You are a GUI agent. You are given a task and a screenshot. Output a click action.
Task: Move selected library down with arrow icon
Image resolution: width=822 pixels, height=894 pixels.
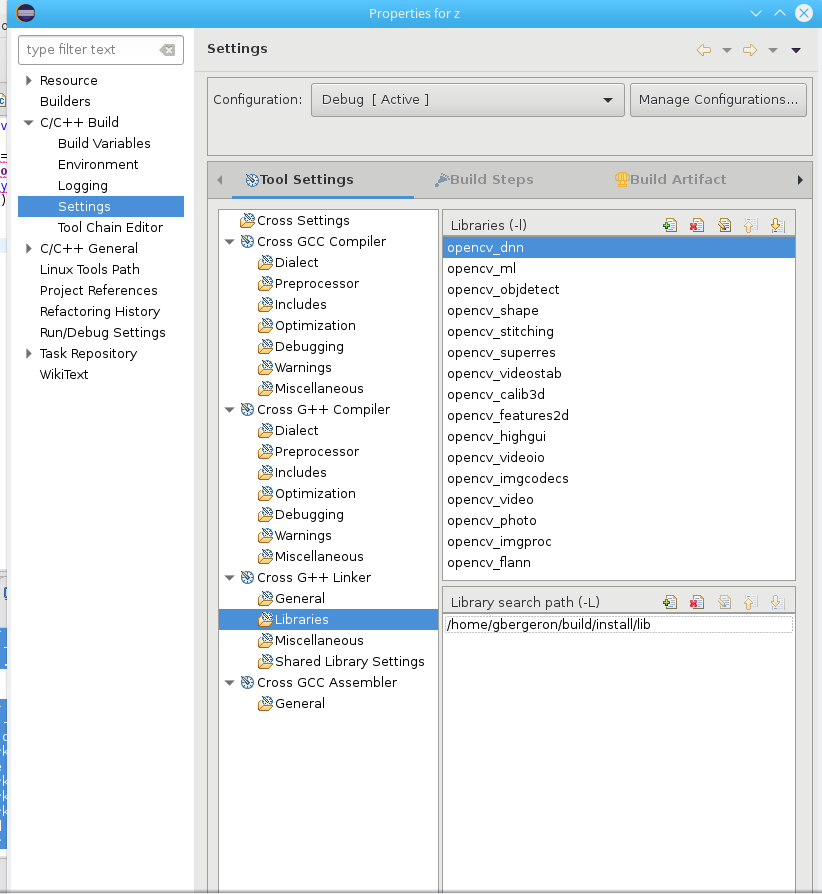point(777,226)
